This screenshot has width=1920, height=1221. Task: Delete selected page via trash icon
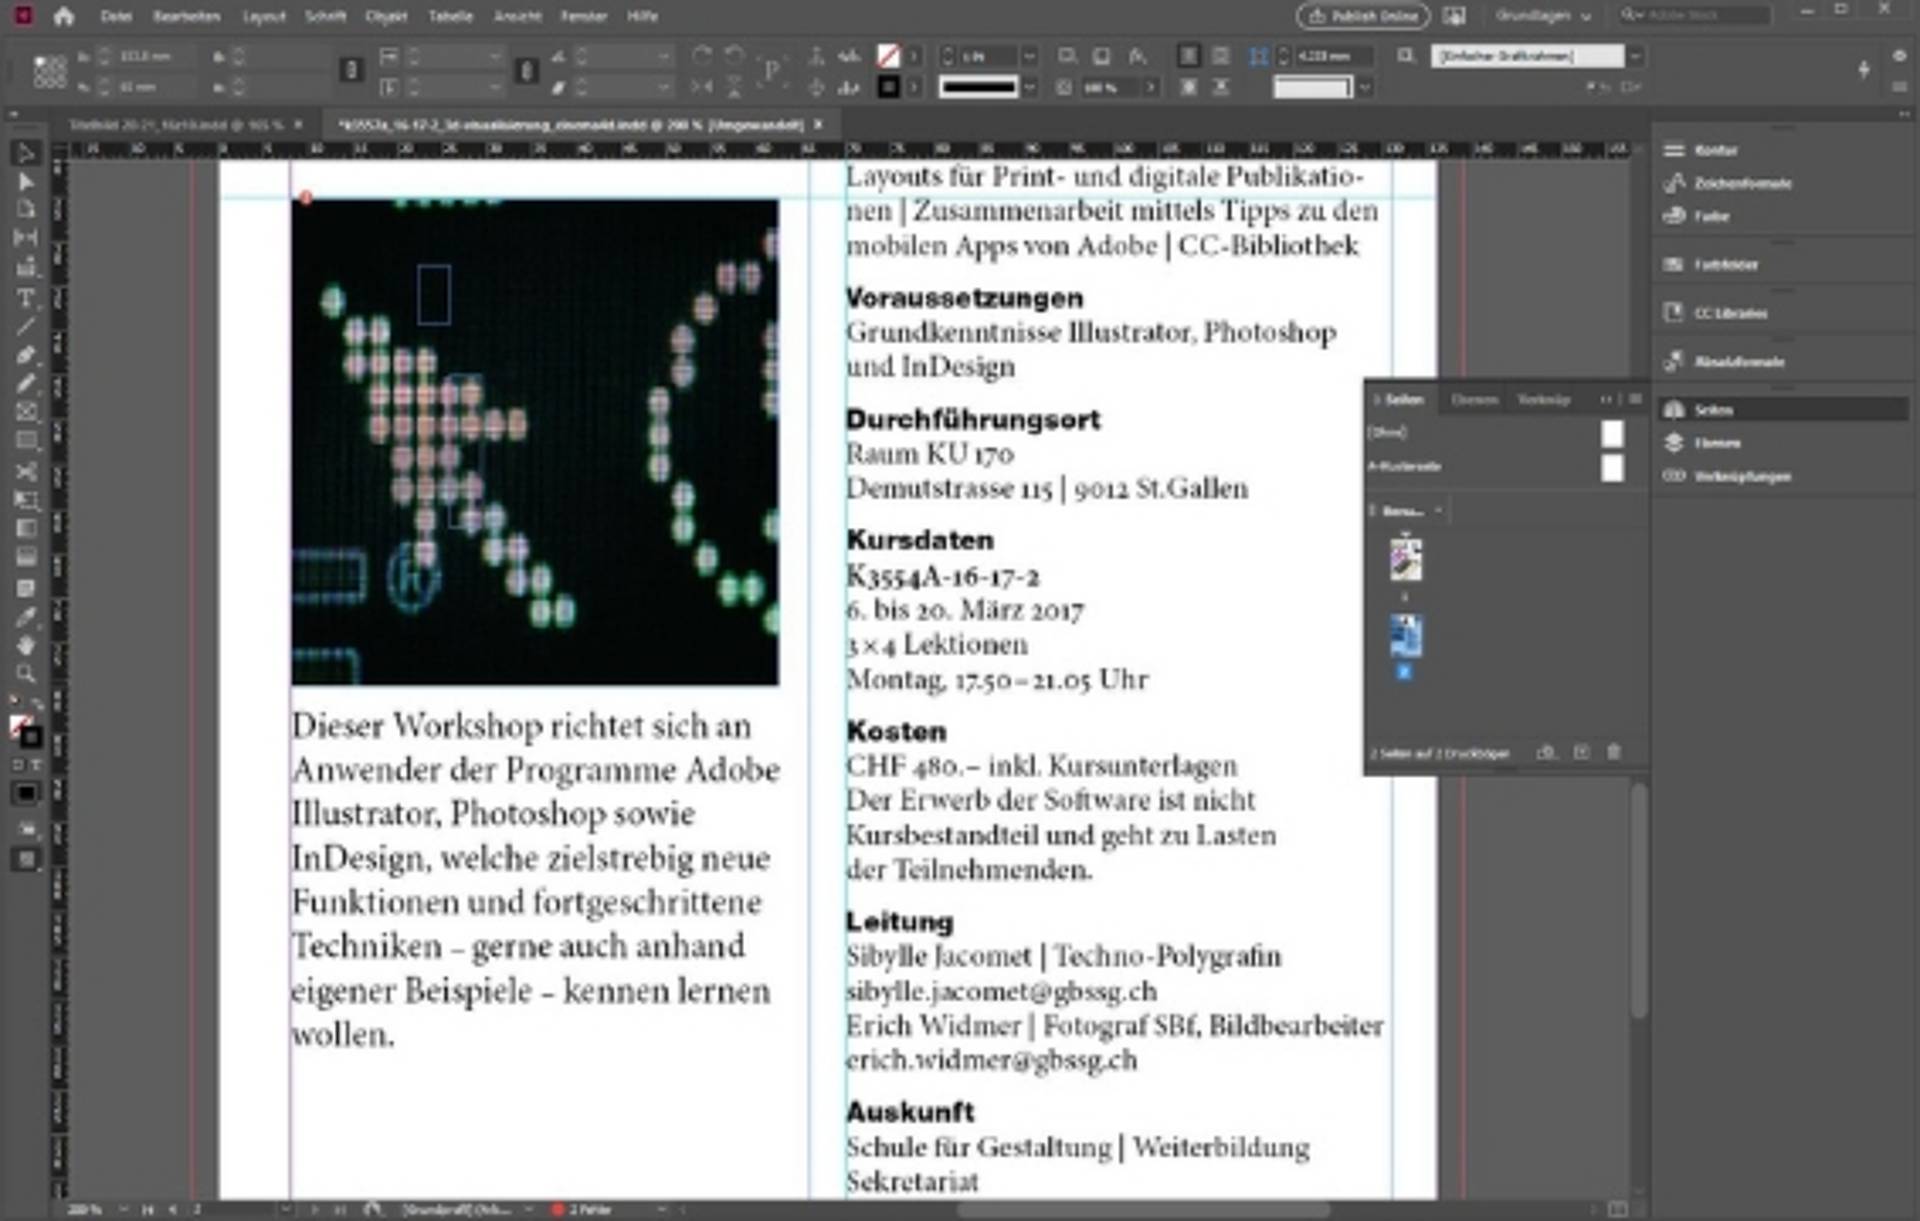coord(1614,752)
